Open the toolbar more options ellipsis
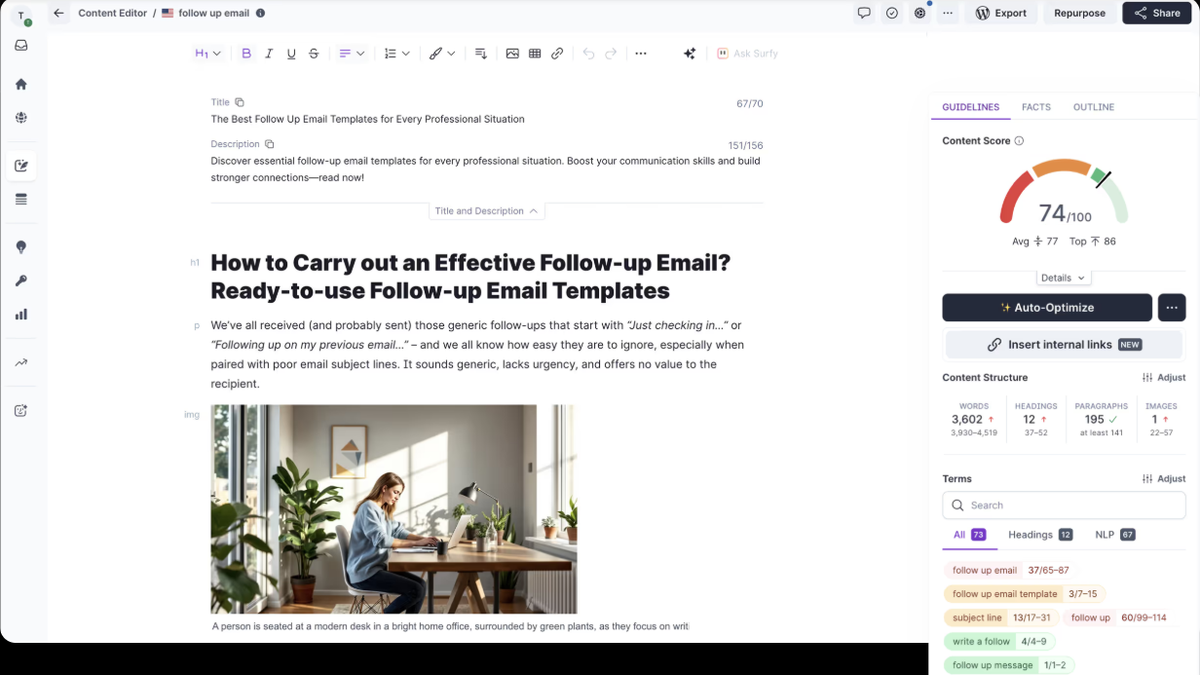1200x675 pixels. tap(641, 53)
